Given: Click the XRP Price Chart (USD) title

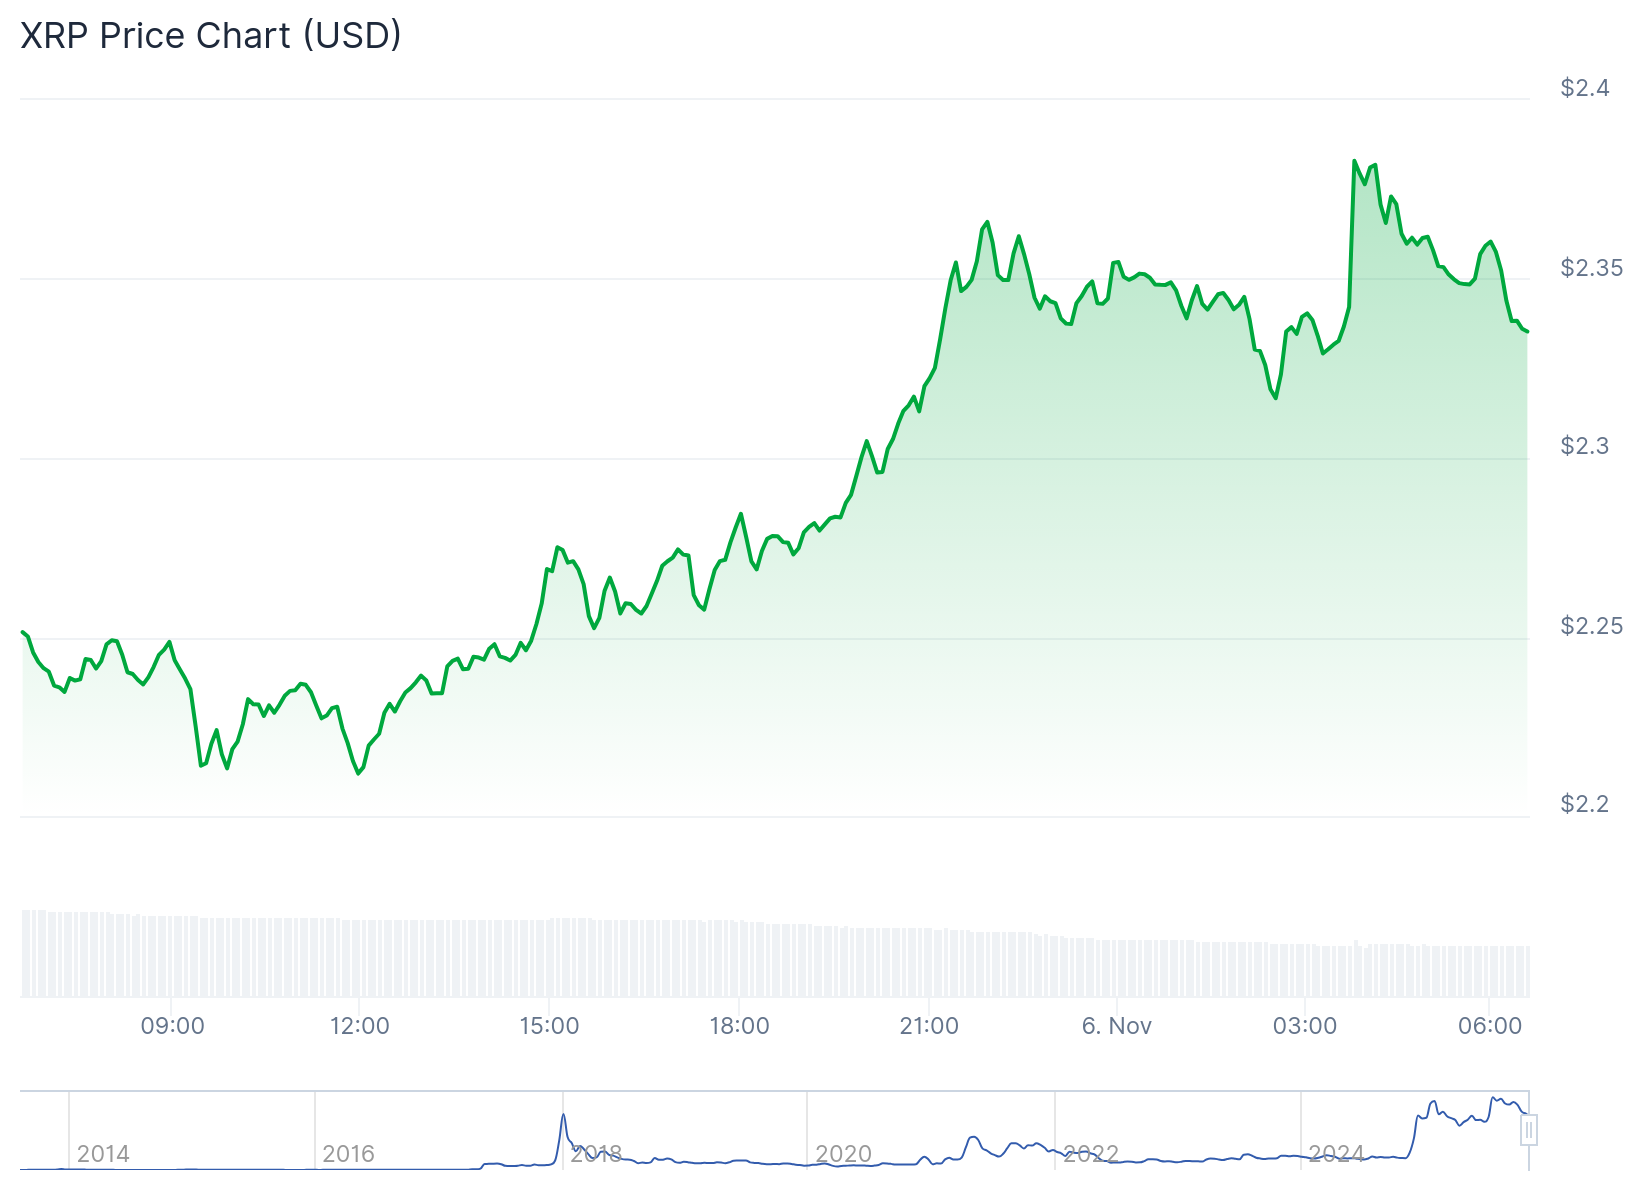Looking at the screenshot, I should 211,35.
